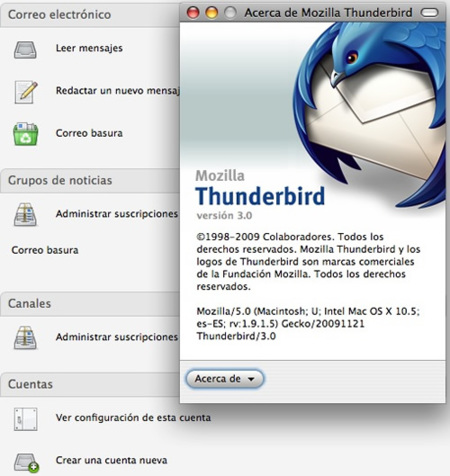Select Crear una cuenta nueva

coord(111,460)
